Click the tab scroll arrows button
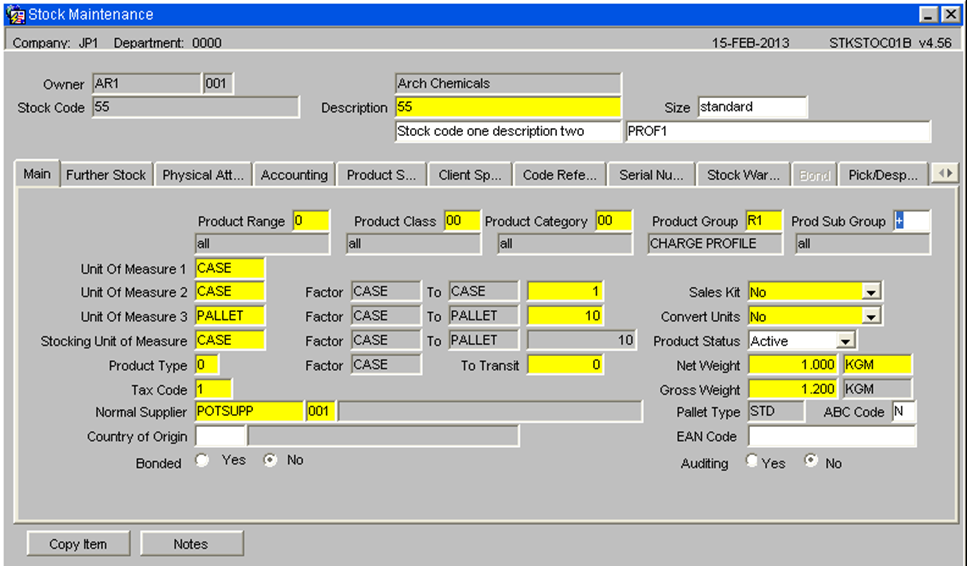Viewport: 967px width, 566px height. [x=945, y=174]
